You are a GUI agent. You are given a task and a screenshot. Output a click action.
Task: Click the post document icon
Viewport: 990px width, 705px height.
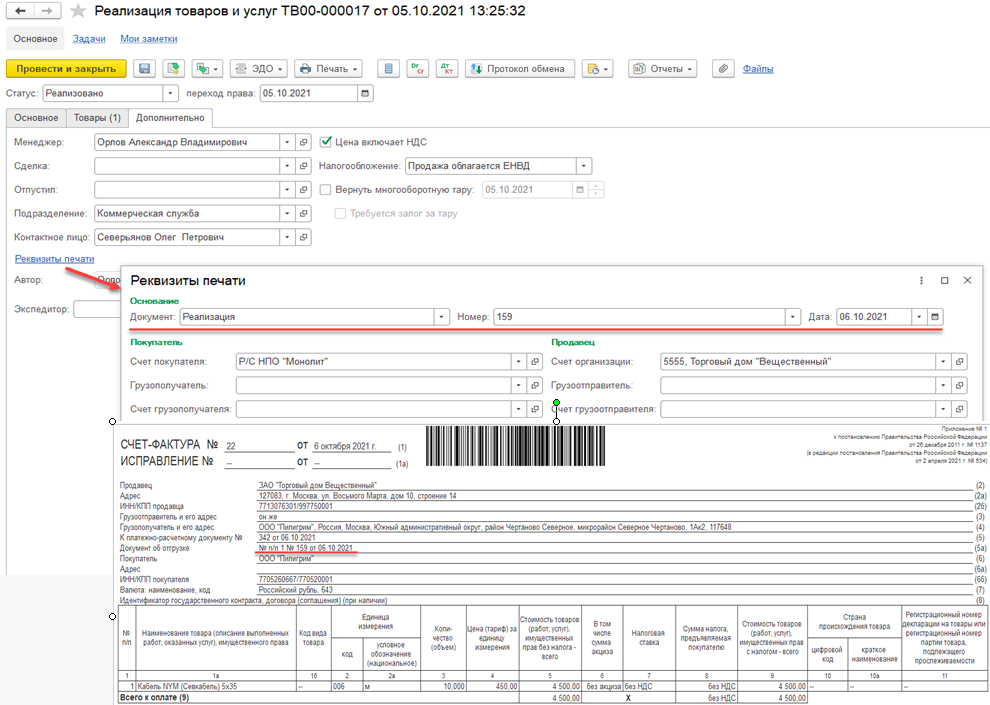173,69
